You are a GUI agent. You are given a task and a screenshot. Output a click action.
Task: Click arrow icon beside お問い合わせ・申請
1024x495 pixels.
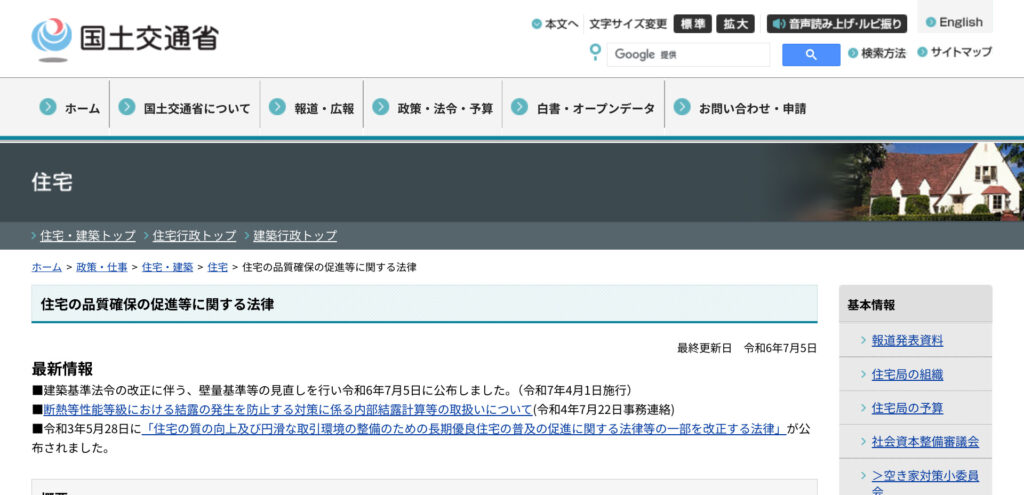682,107
